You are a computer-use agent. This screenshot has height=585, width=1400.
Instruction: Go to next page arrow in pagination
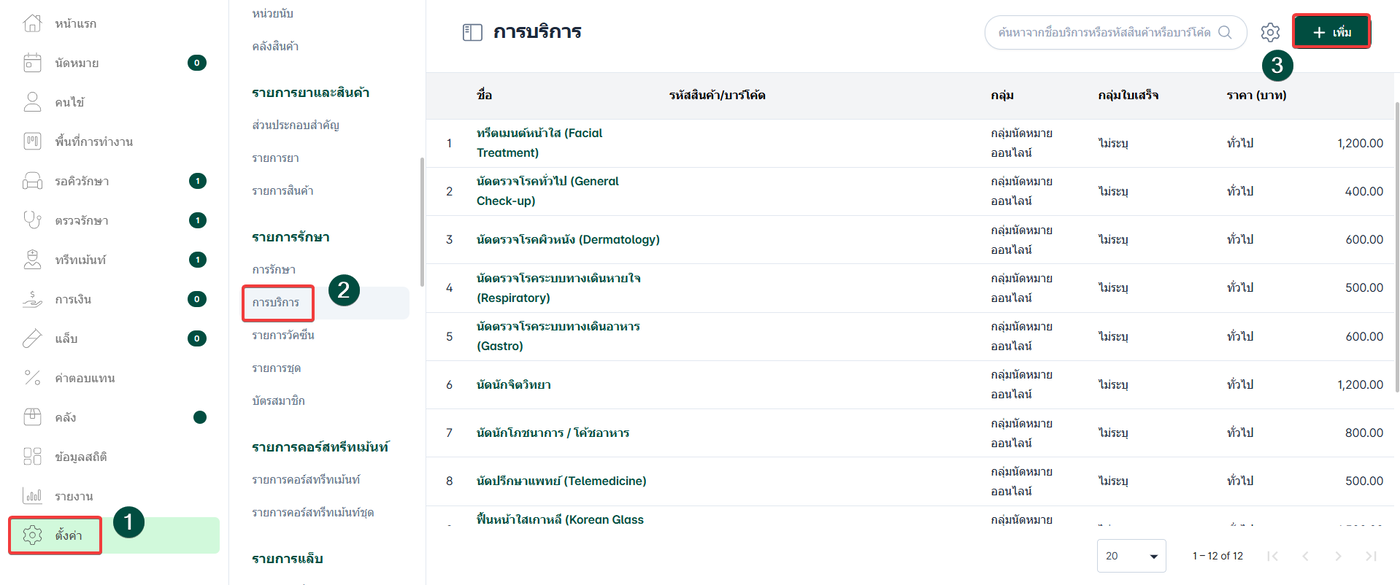[1338, 556]
